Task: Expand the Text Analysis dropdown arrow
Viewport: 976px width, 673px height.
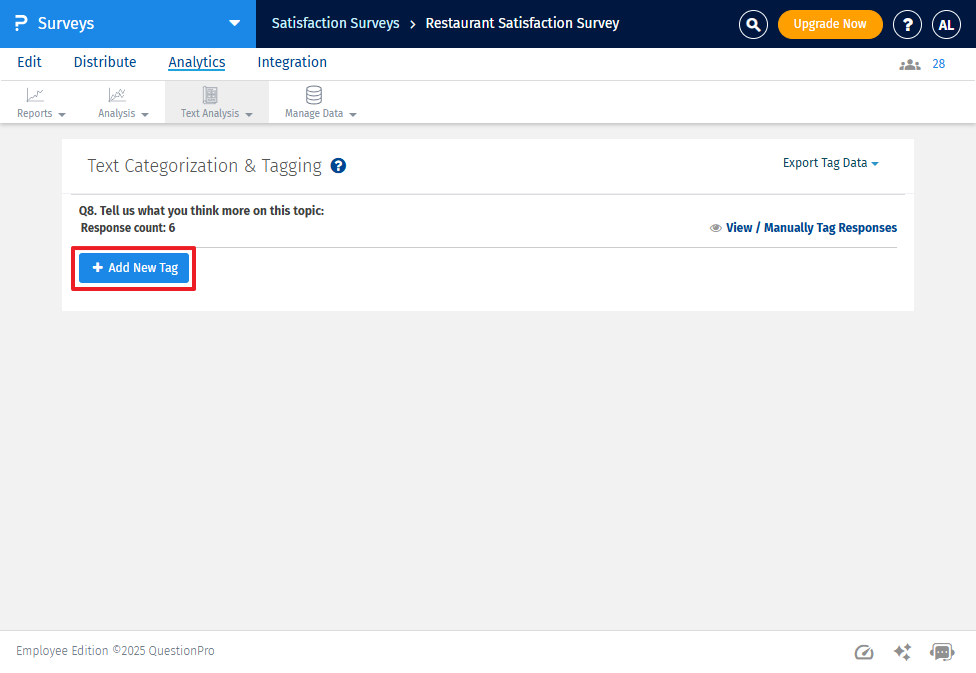Action: [249, 115]
